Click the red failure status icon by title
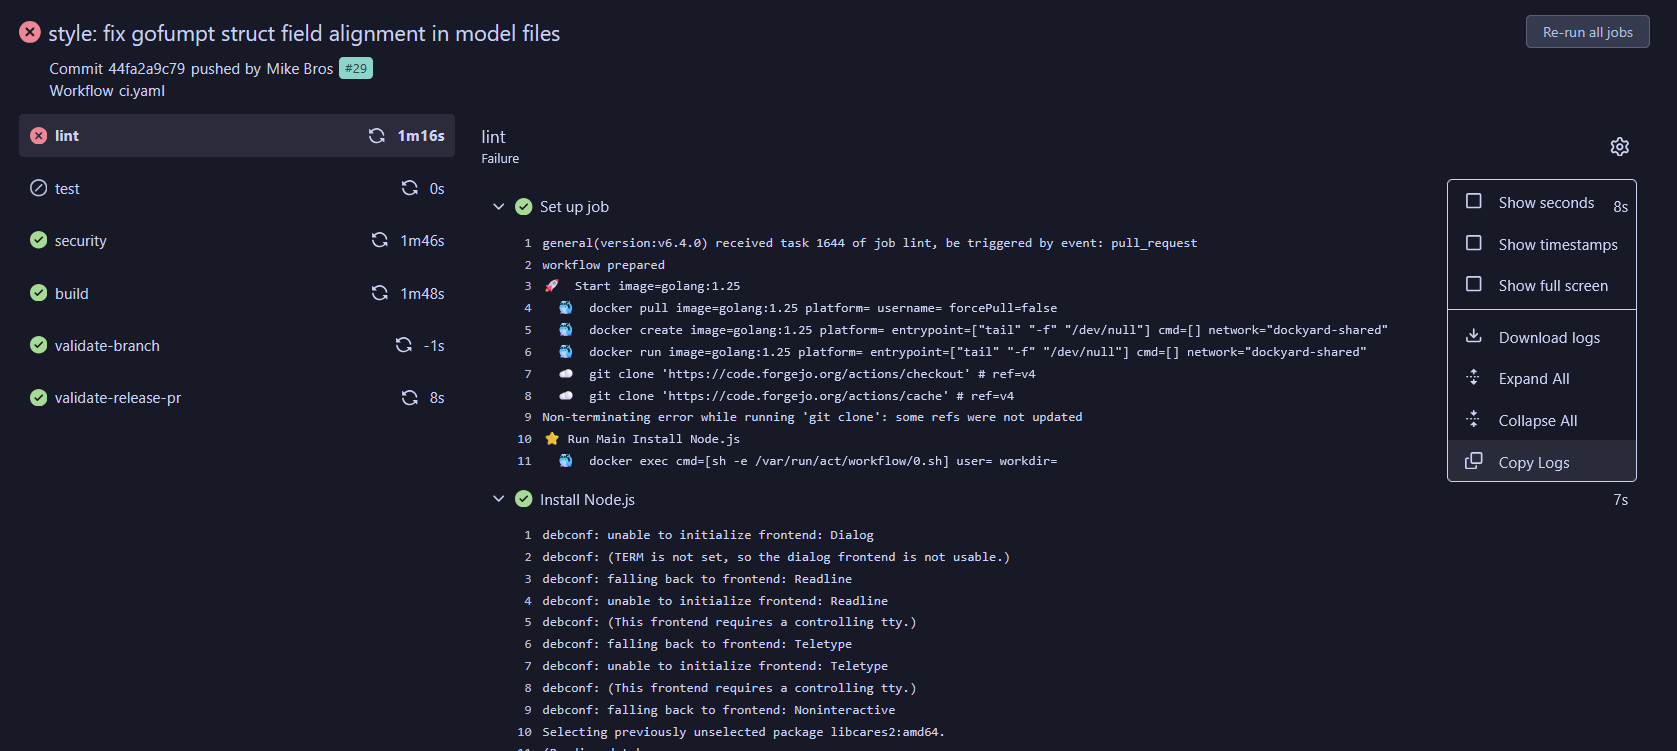1677x751 pixels. pyautogui.click(x=30, y=33)
